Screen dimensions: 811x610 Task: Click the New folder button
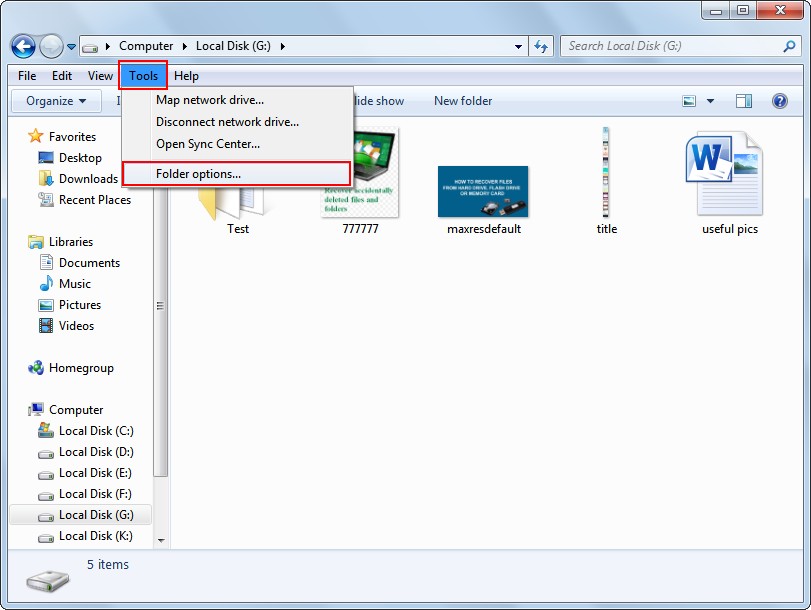pyautogui.click(x=463, y=101)
